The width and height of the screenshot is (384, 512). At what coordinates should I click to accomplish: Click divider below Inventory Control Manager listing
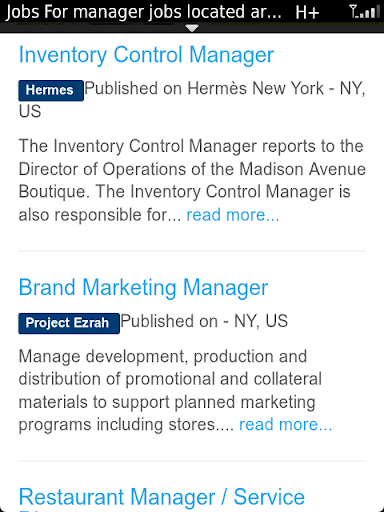pos(192,251)
